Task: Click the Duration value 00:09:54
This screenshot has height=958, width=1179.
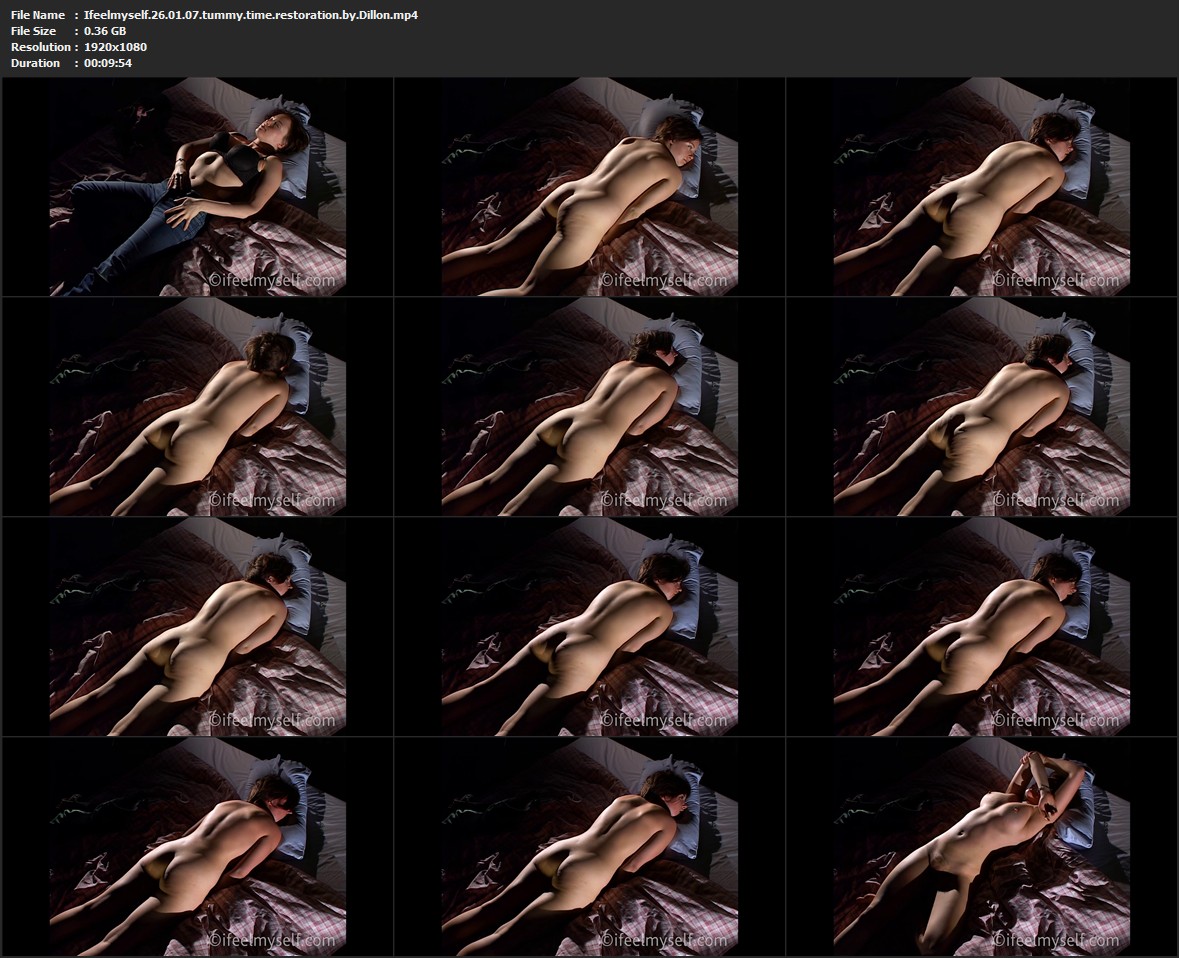Action: (x=108, y=63)
